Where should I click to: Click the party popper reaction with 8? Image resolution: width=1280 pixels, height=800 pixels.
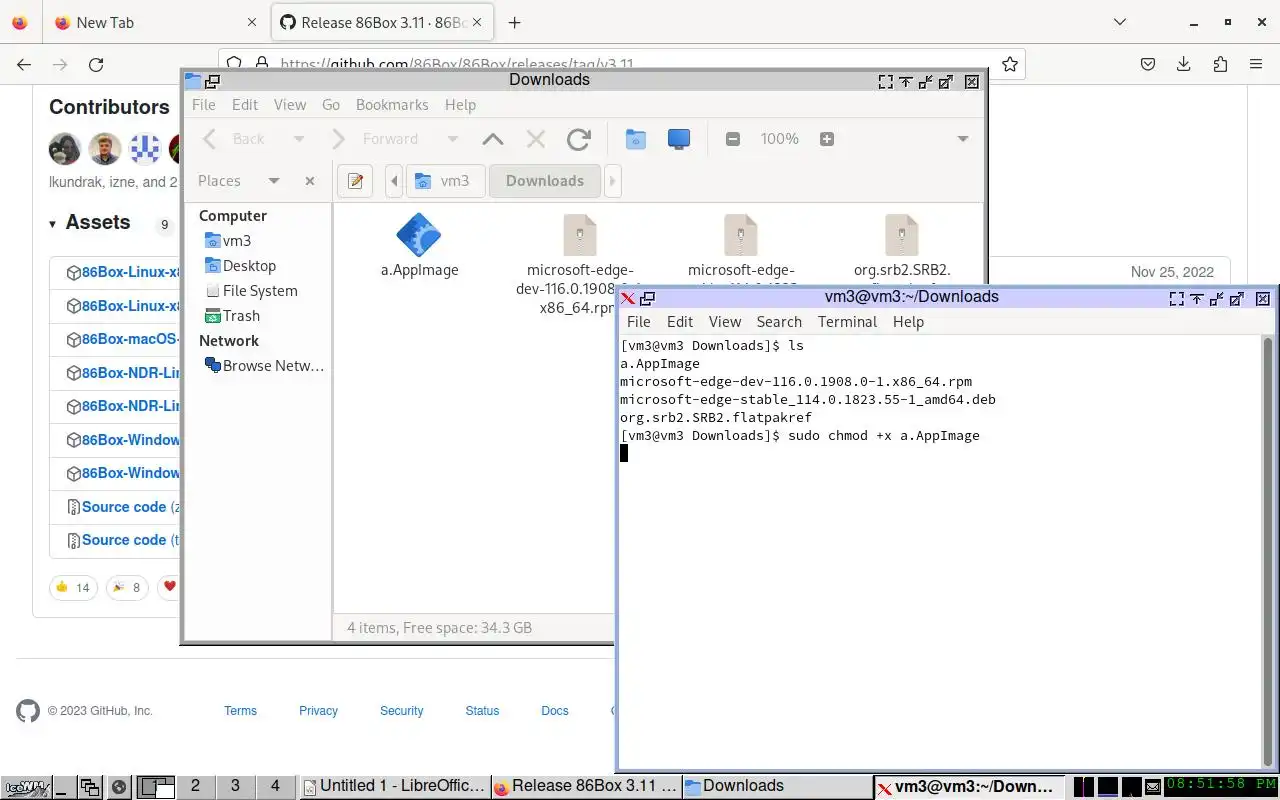coord(127,587)
